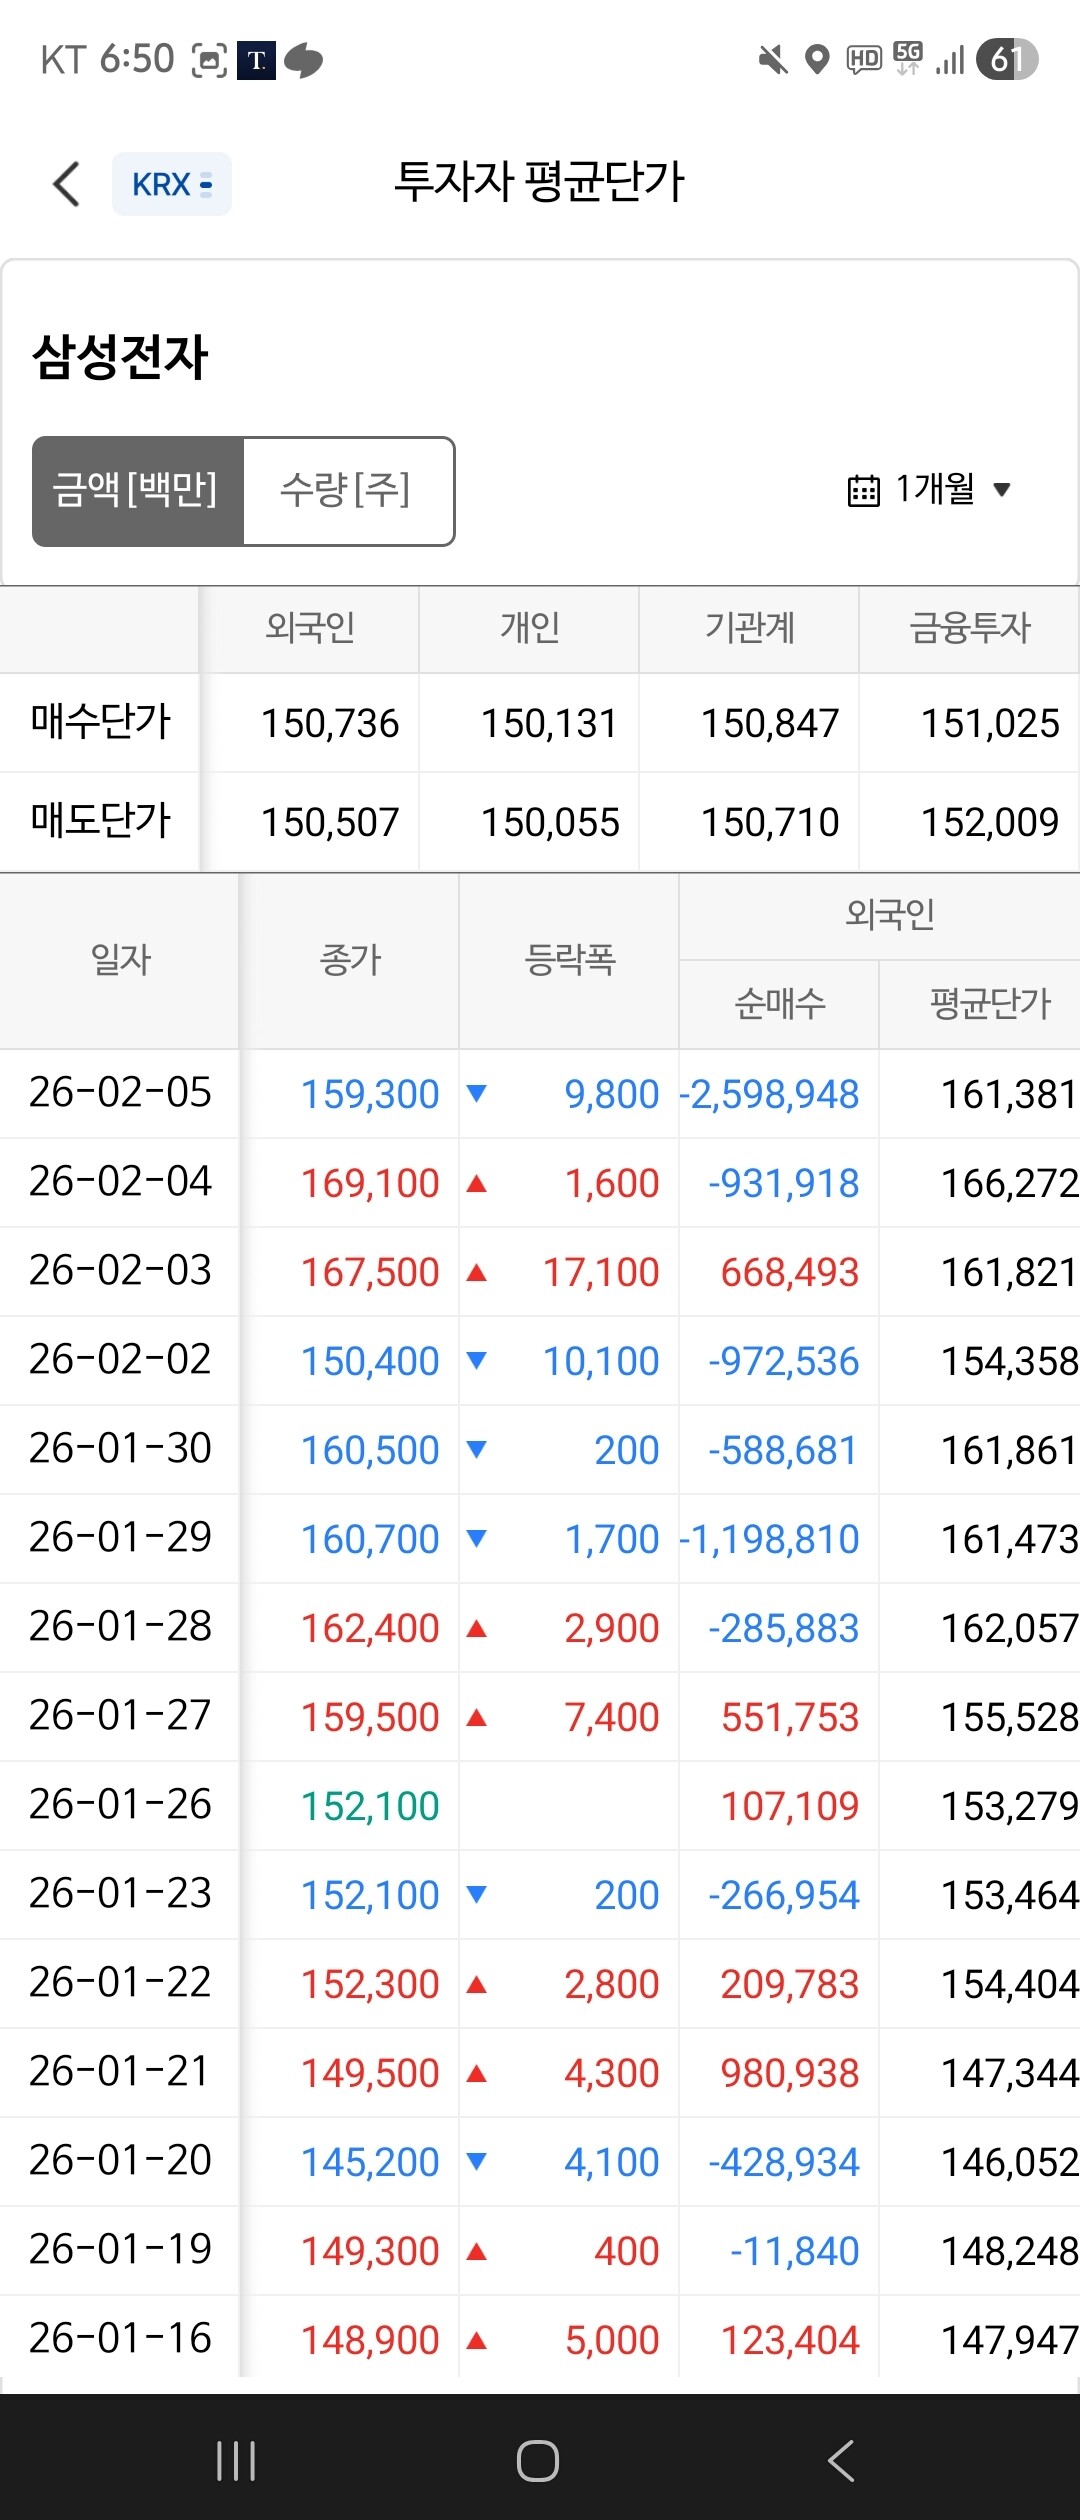
Task: Tap the 일자 column header
Action: [x=120, y=961]
